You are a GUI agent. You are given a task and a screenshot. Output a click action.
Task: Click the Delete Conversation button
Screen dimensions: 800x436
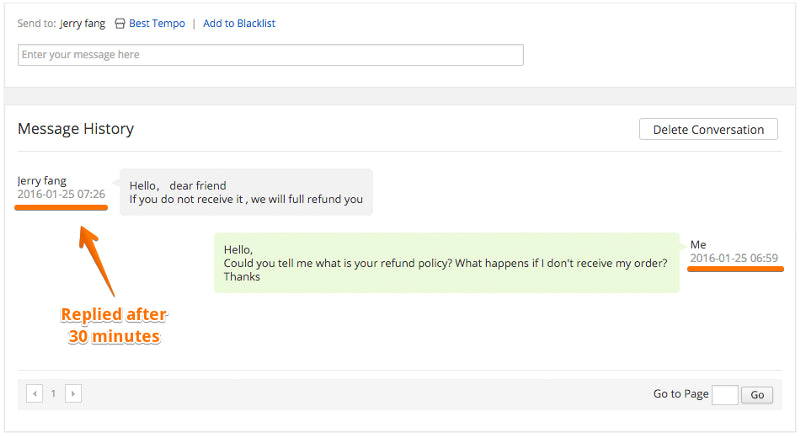(x=708, y=130)
